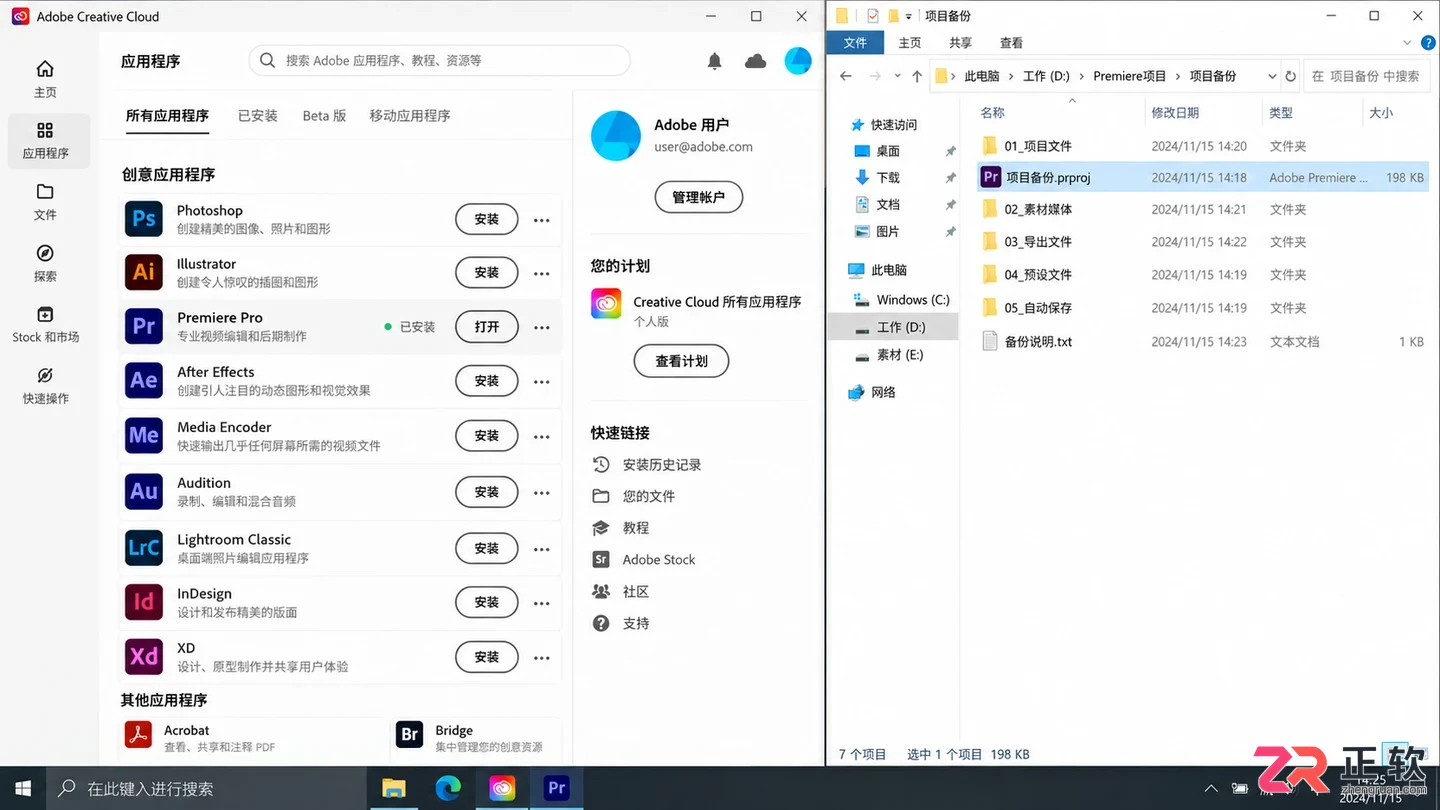Switch to the Mobile apps tab
Screen dimensions: 1440x810
pyautogui.click(x=409, y=116)
